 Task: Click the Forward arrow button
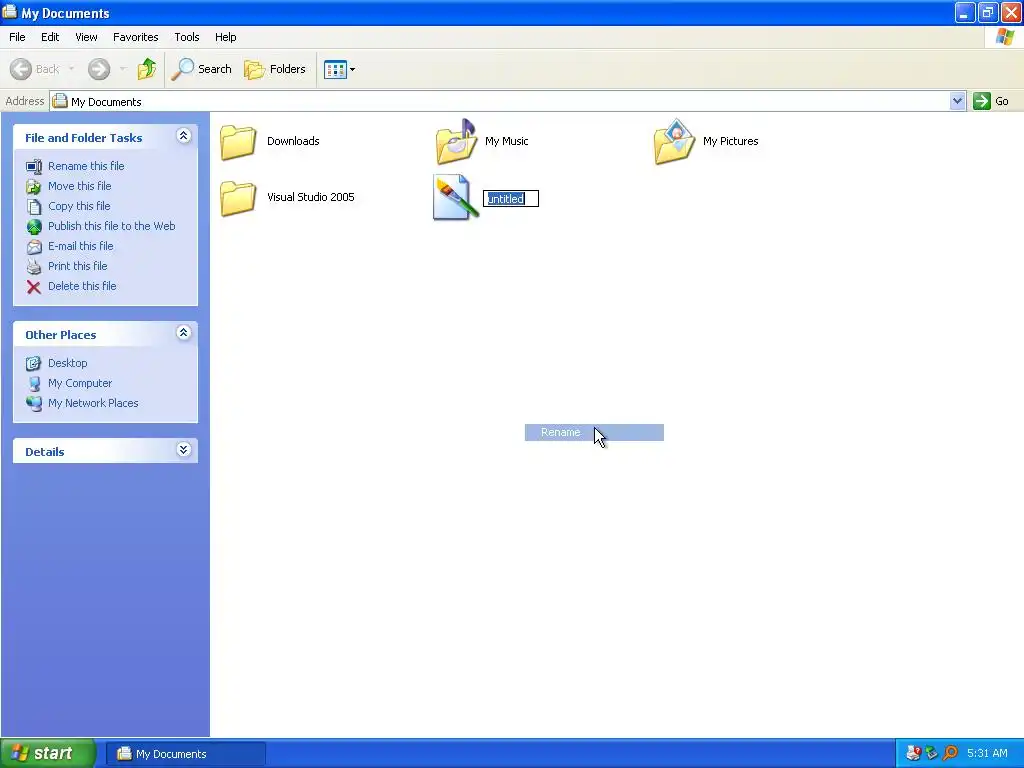[99, 69]
